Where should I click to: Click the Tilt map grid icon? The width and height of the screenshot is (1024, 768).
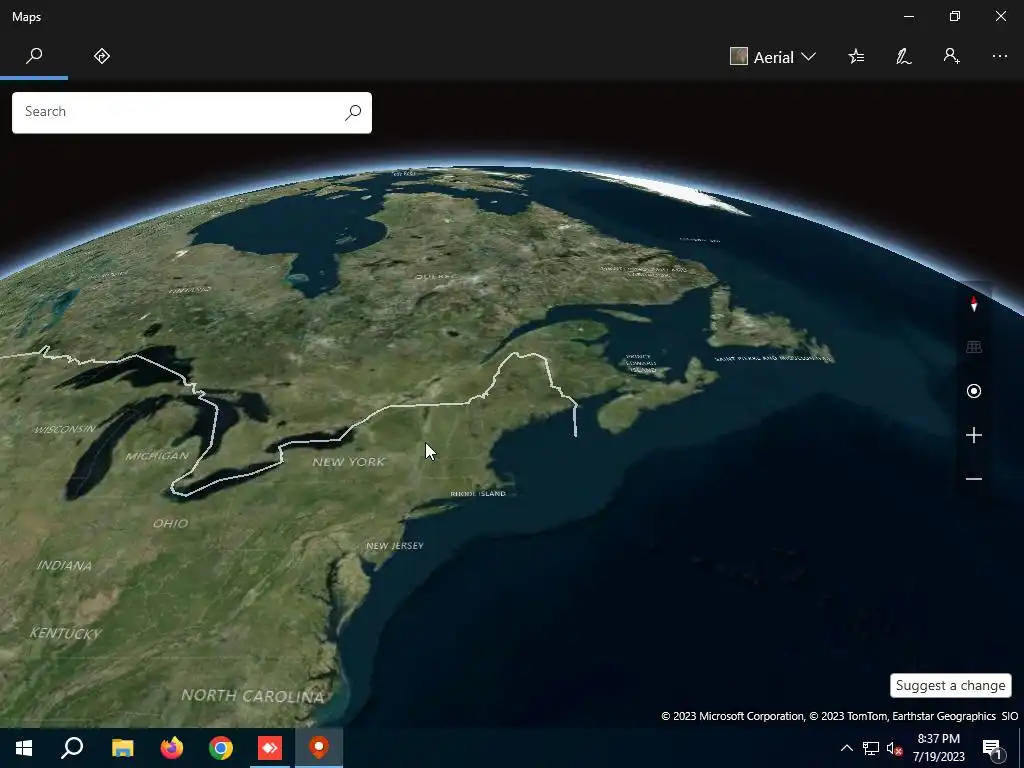pos(974,347)
